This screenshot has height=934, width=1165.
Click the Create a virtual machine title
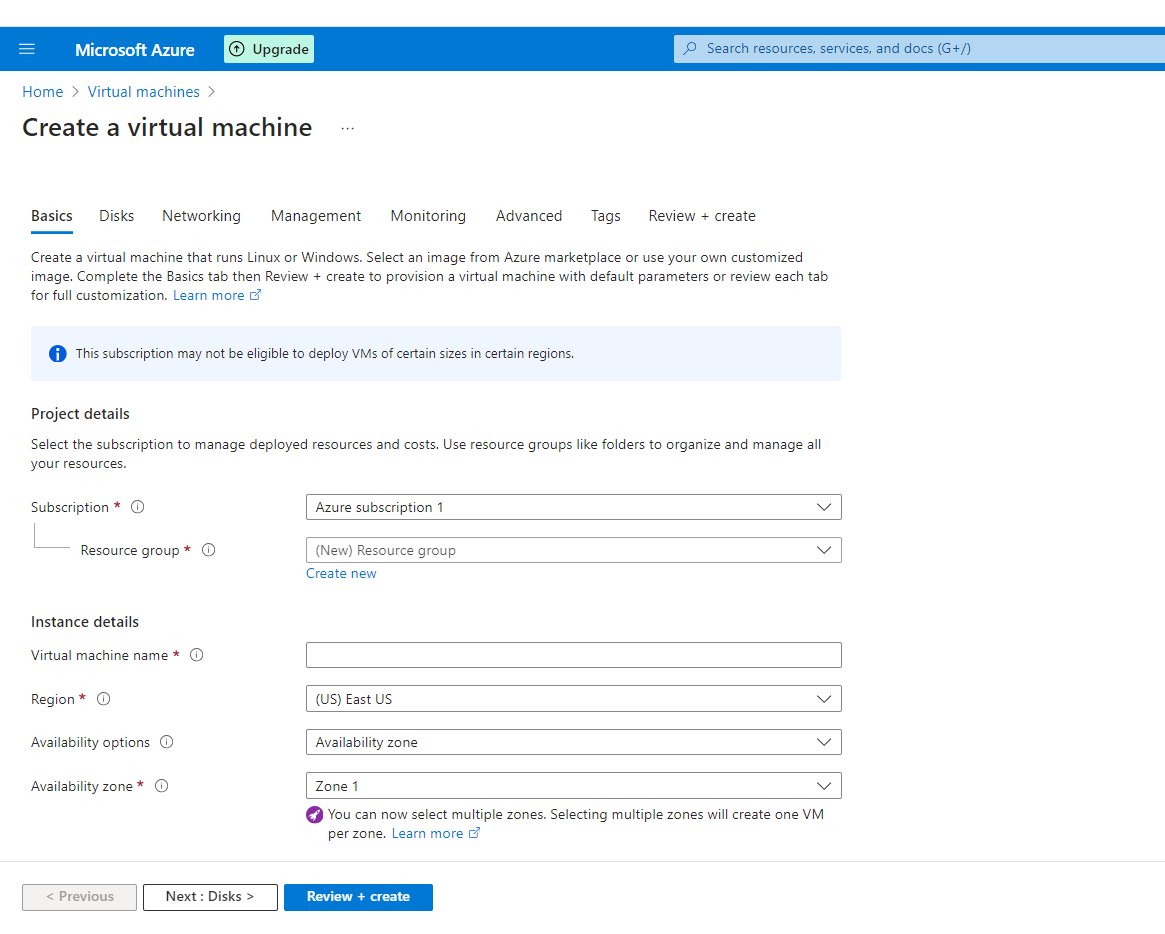click(167, 128)
